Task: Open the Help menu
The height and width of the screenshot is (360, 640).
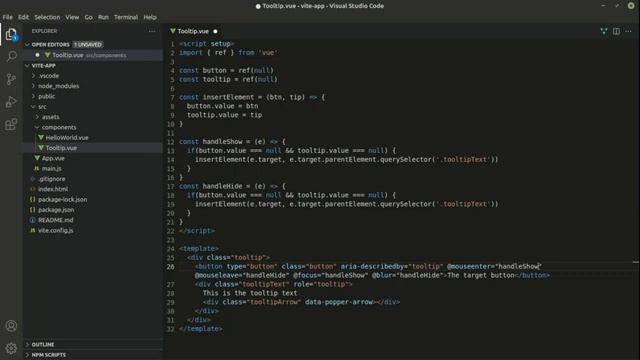Action: (x=150, y=17)
